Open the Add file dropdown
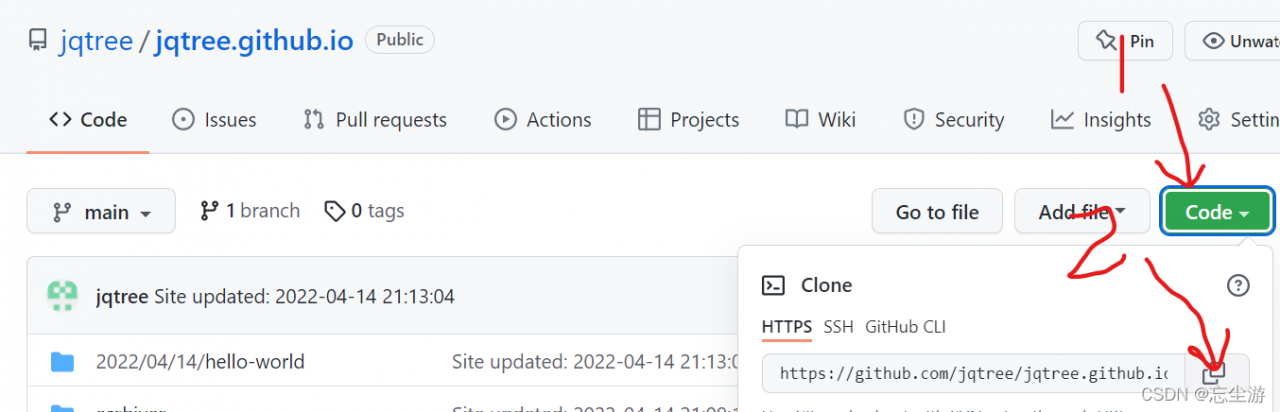 click(1082, 212)
